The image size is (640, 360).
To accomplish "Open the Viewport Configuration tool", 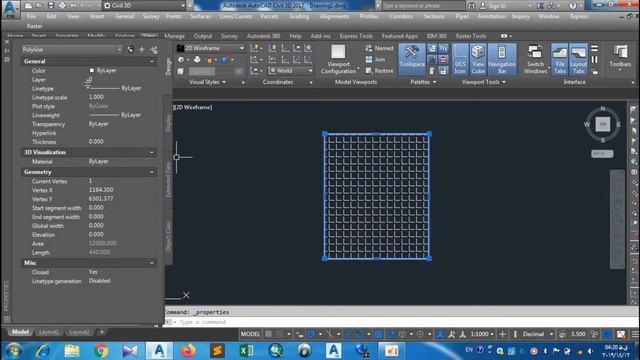I will tap(338, 59).
